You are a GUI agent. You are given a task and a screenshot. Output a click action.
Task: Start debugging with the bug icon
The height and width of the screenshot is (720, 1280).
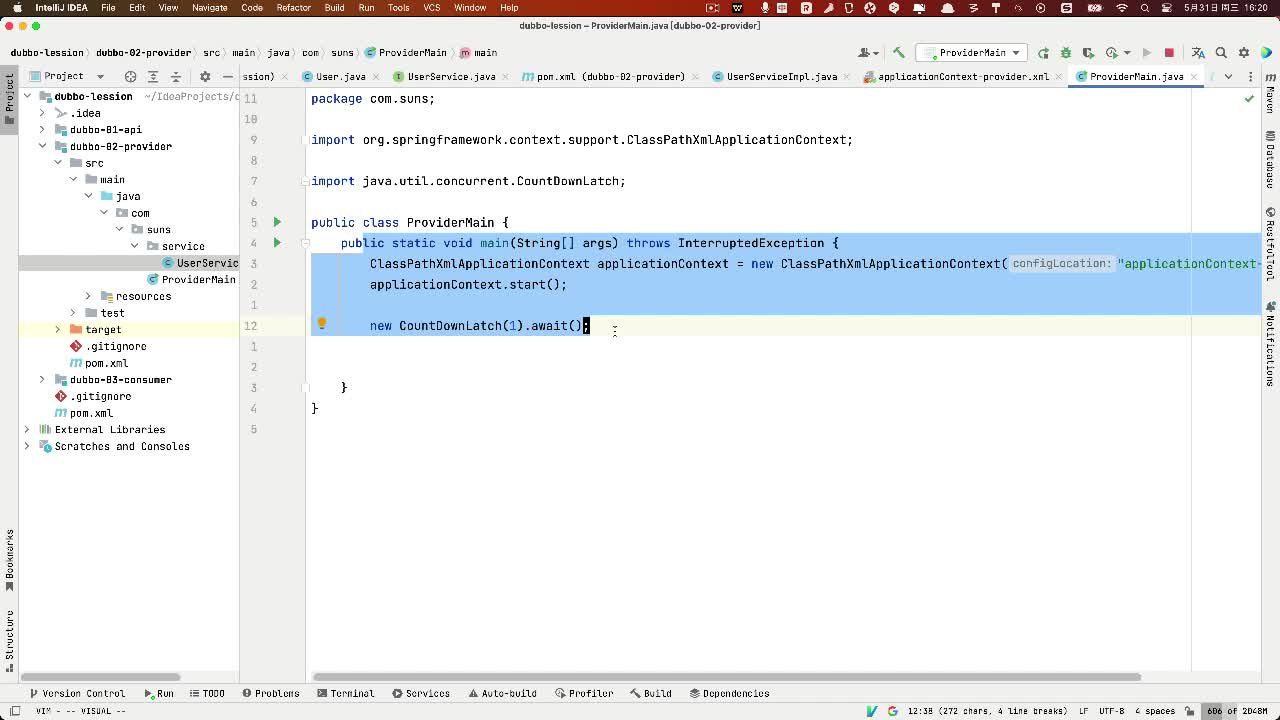click(x=1065, y=53)
